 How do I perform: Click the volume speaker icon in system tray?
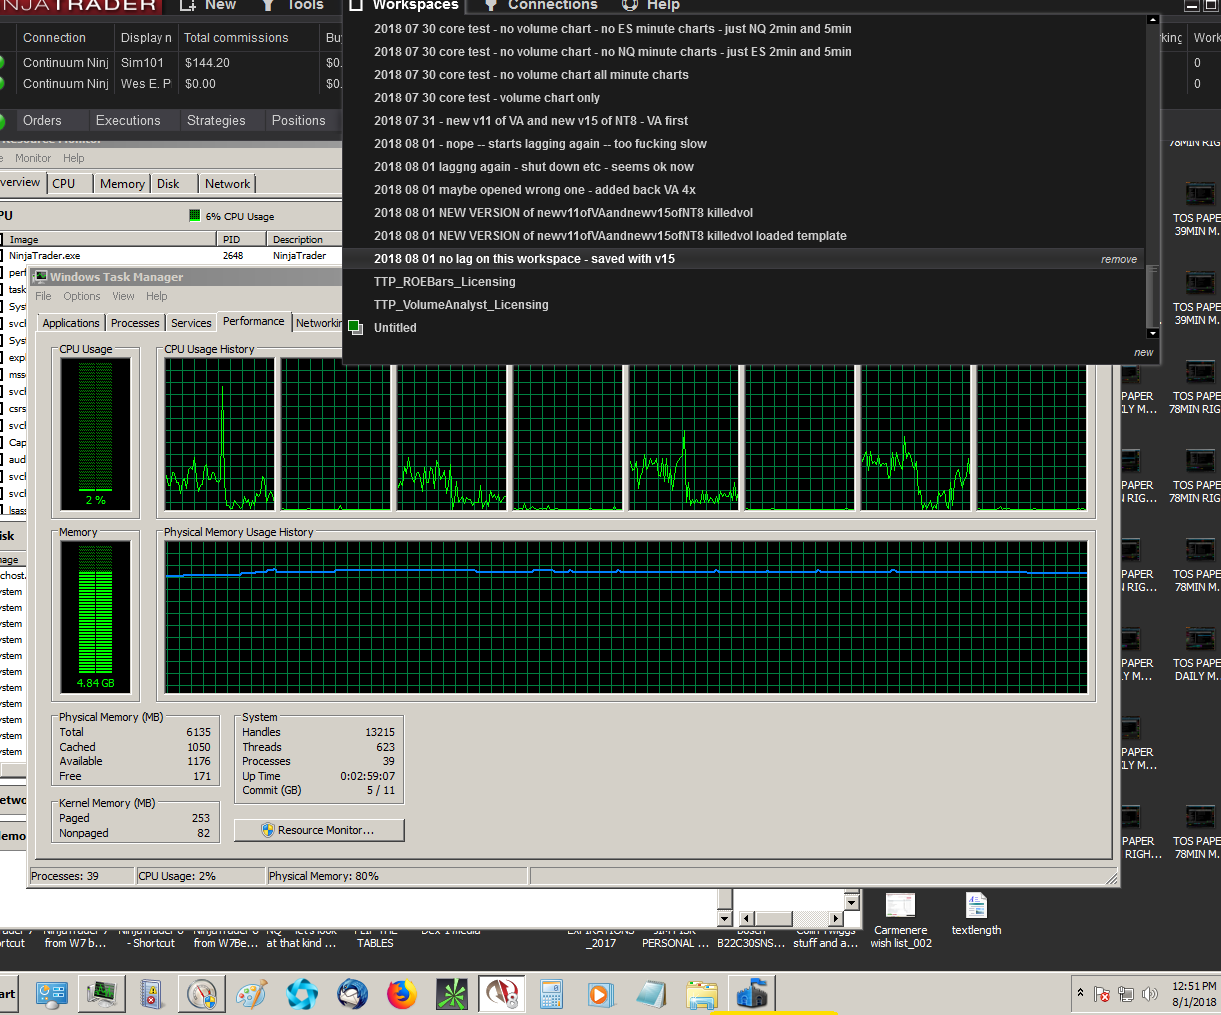[x=1150, y=994]
